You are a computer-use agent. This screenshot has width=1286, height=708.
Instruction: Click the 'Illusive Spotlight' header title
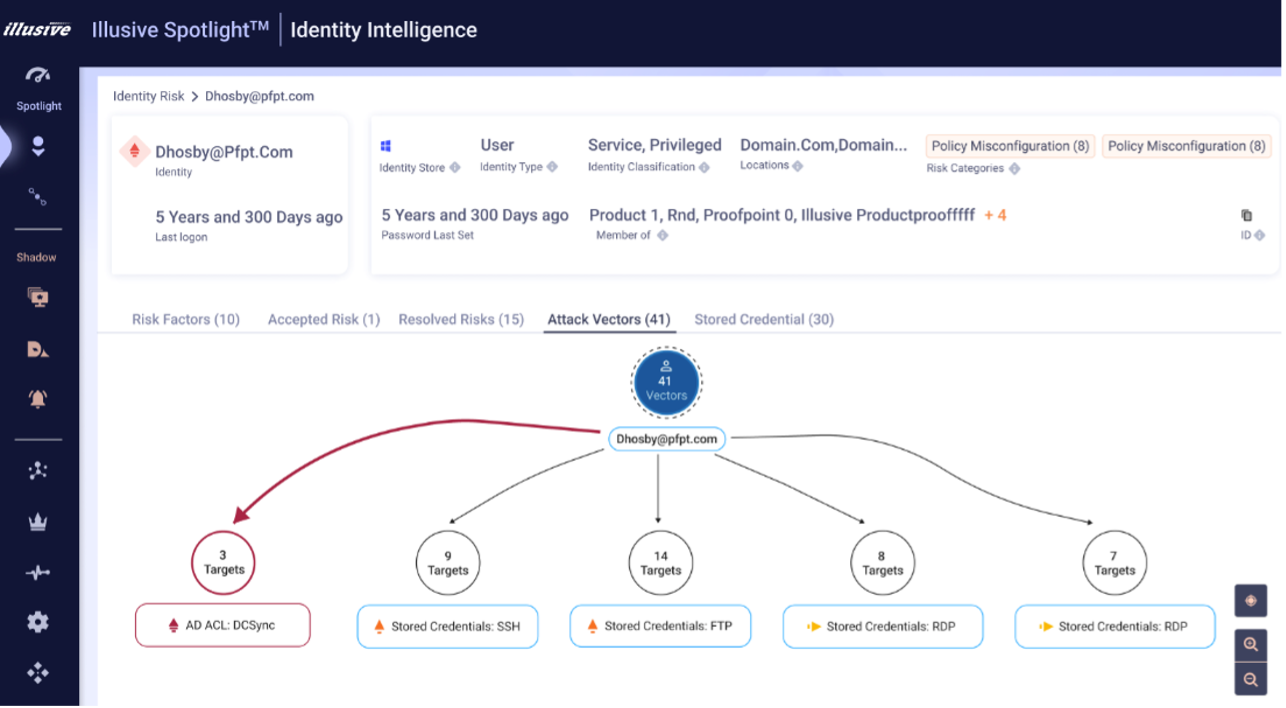click(x=181, y=30)
